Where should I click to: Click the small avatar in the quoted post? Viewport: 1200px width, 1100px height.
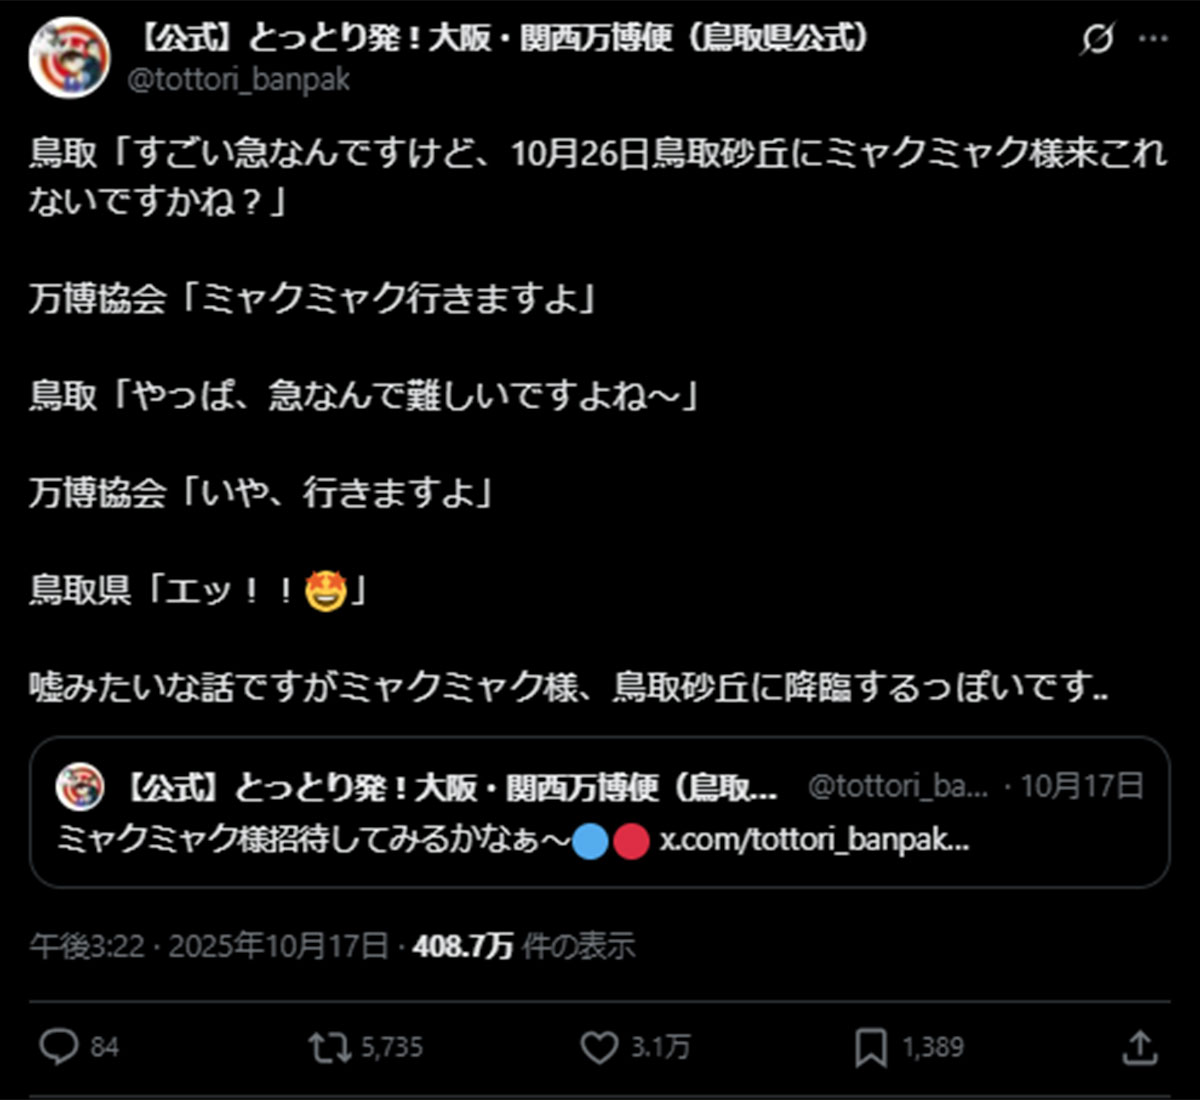click(x=80, y=787)
